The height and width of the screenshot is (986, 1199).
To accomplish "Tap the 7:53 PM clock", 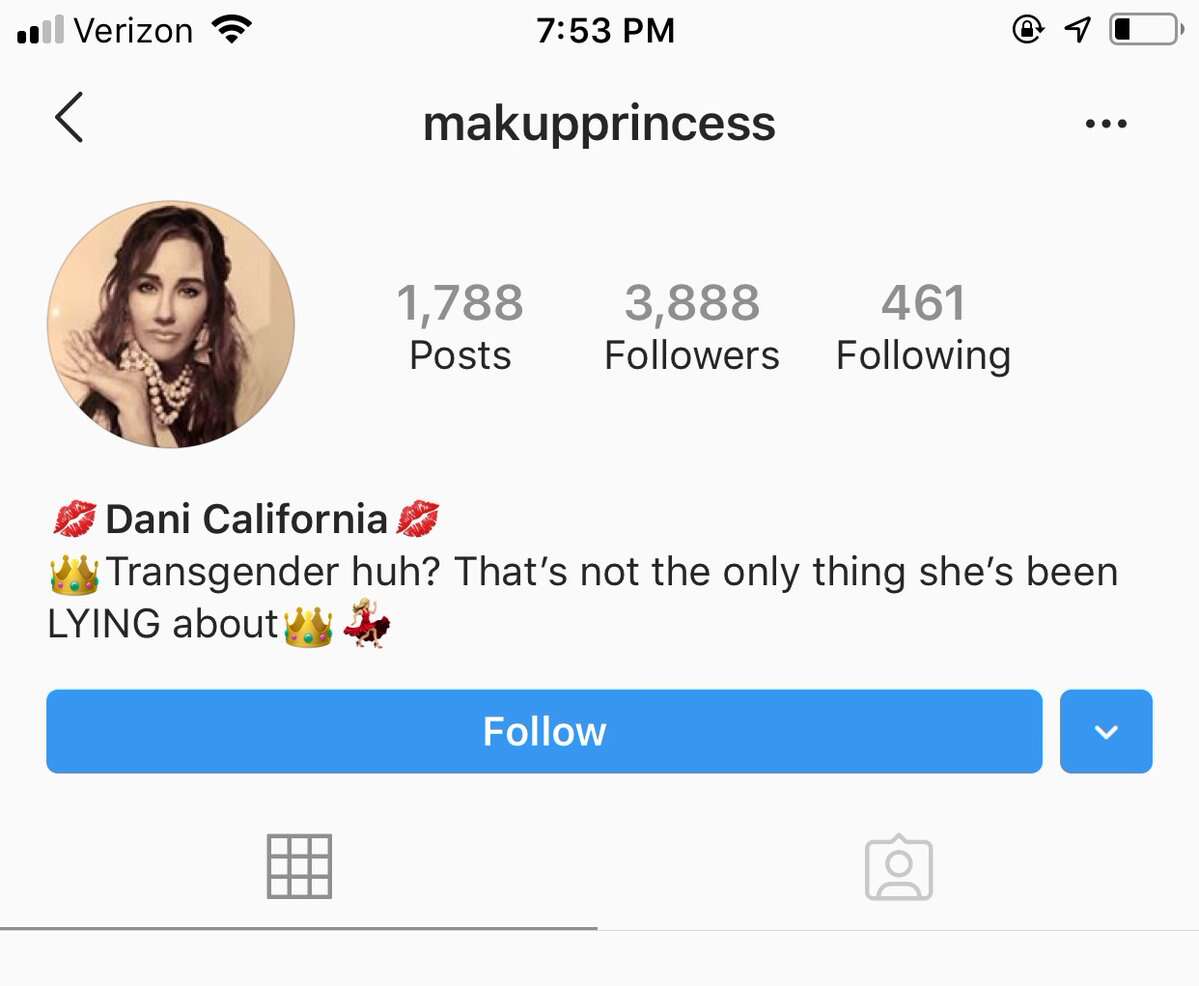I will tap(605, 31).
